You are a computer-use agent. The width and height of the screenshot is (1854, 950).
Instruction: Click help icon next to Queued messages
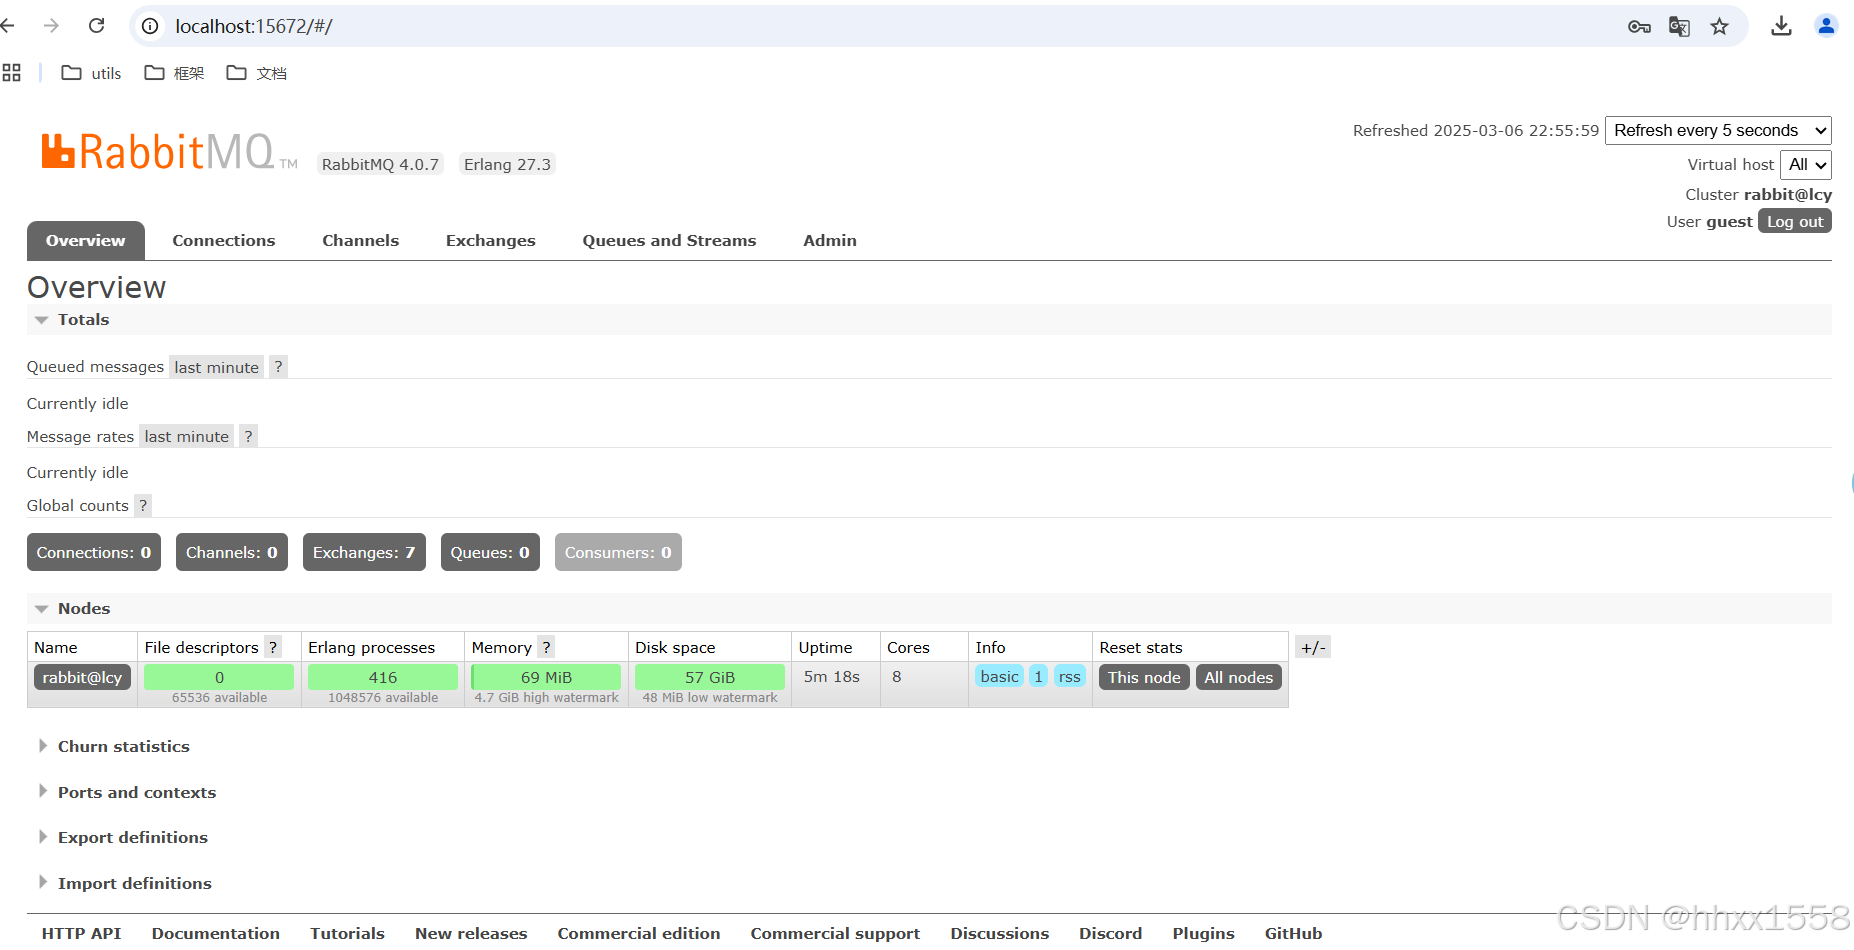click(278, 367)
